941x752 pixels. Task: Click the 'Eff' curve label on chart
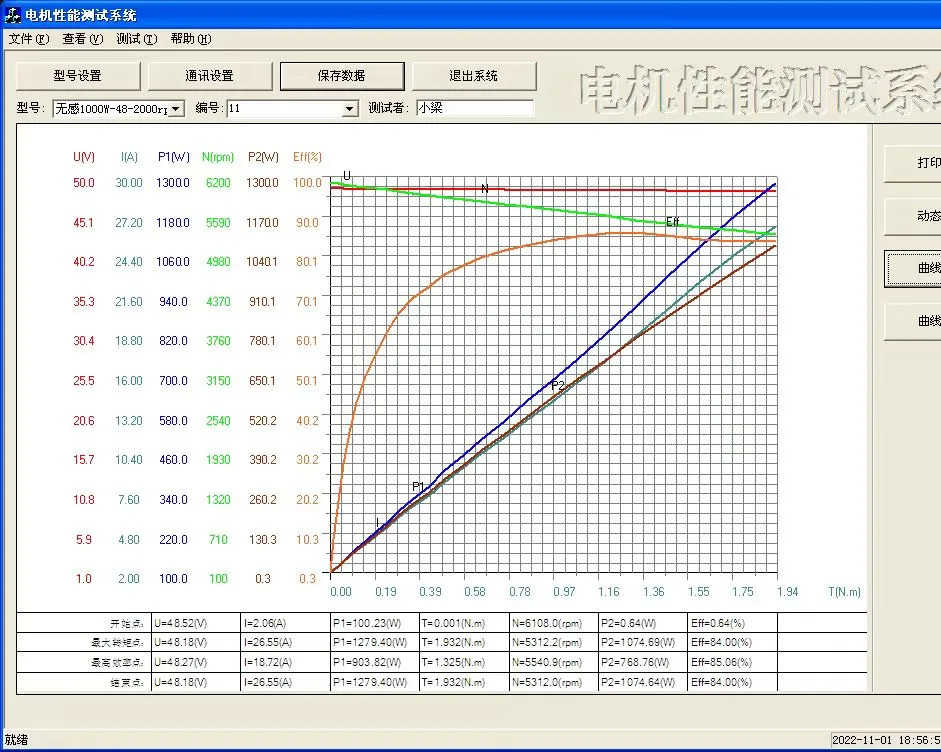click(x=673, y=221)
